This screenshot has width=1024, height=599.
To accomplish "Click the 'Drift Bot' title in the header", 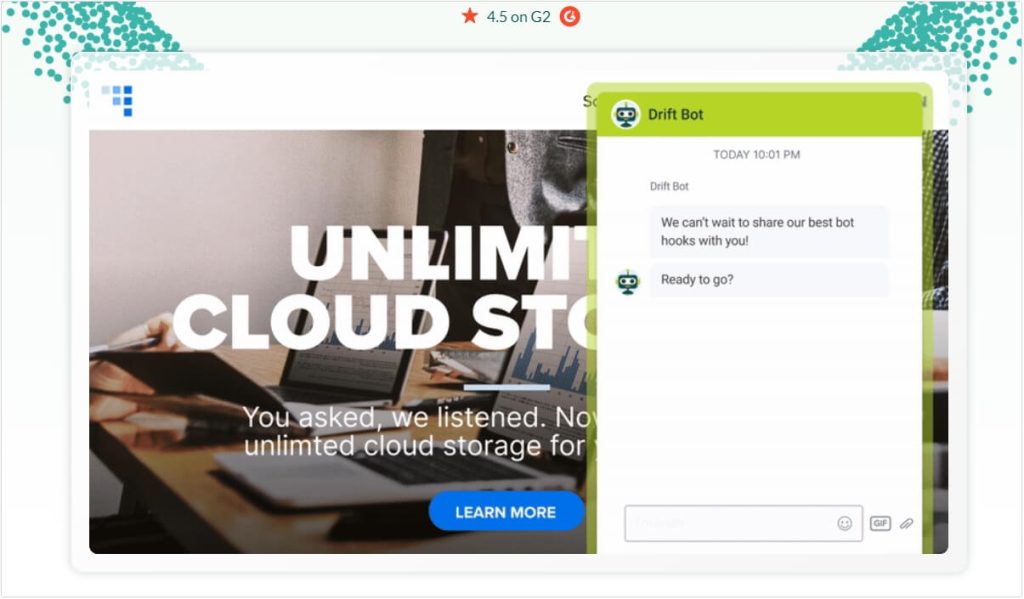I will pos(676,114).
